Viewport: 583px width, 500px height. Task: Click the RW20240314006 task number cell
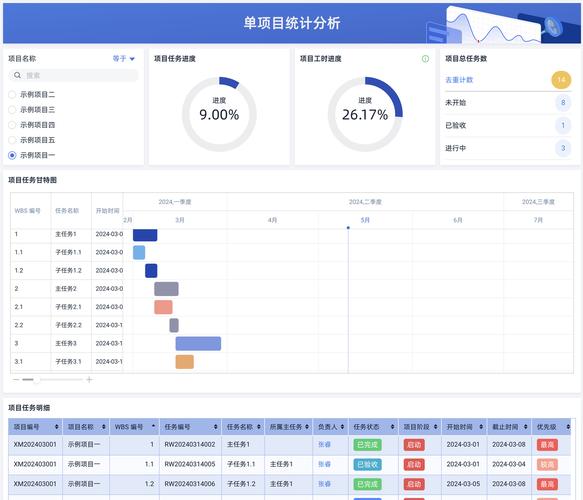[x=190, y=484]
